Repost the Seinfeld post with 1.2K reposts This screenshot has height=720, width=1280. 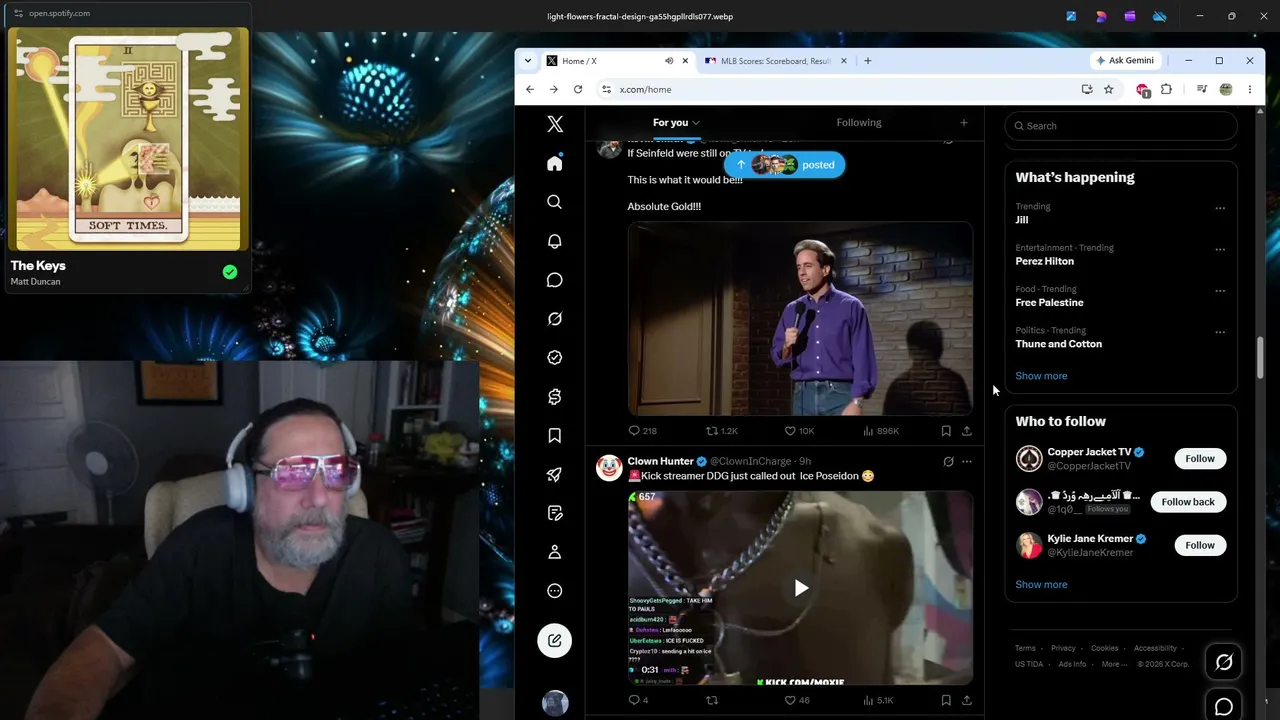coord(722,431)
